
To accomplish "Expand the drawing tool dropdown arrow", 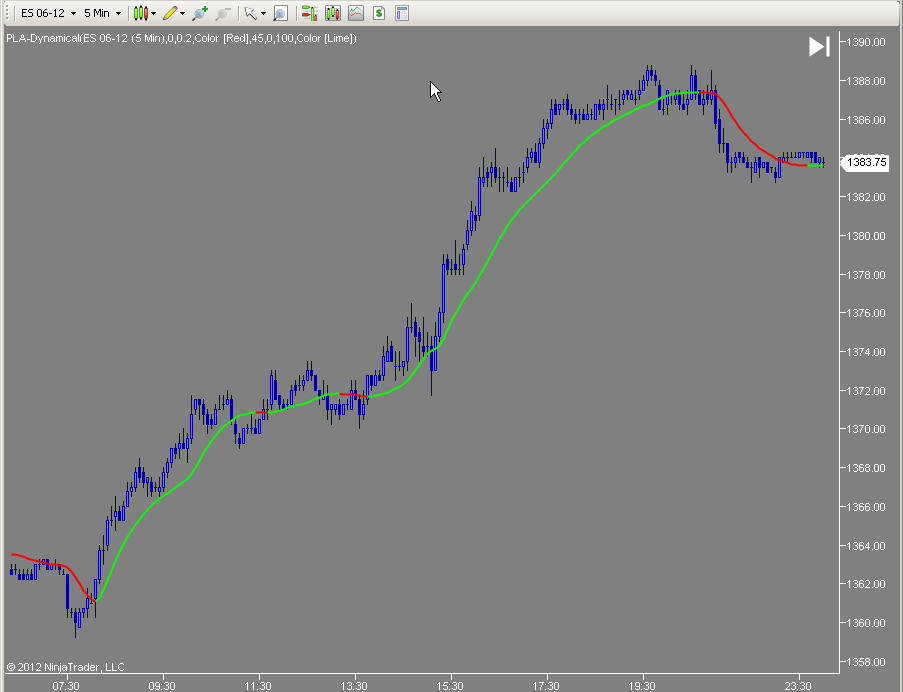I will 181,13.
